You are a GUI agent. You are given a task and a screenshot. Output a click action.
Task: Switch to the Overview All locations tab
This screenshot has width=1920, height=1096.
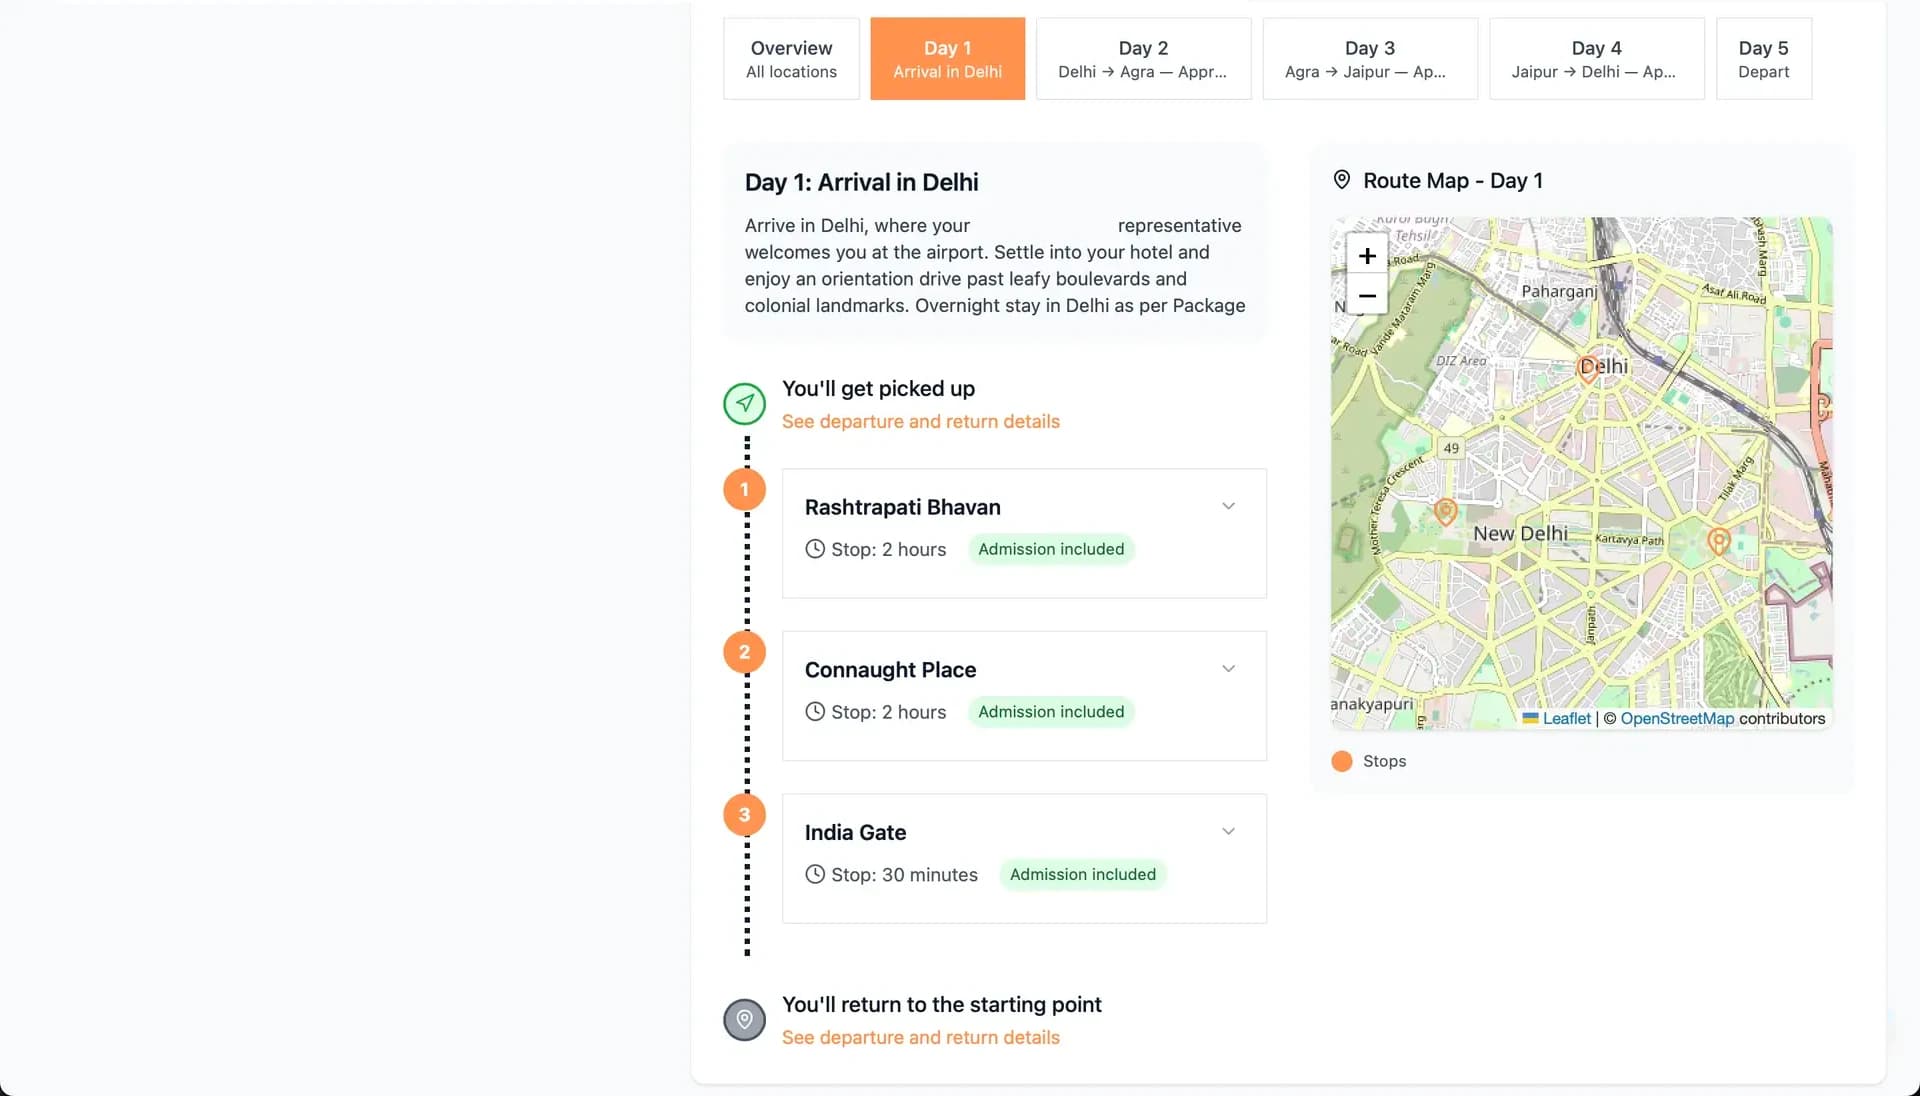791,59
